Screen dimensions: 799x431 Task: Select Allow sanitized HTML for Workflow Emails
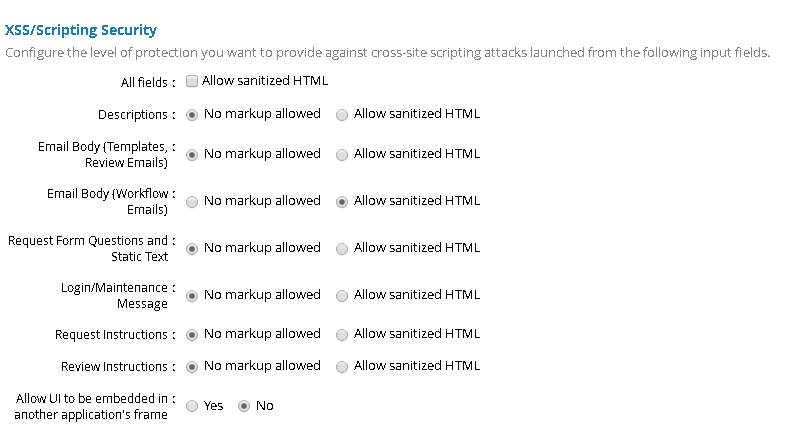point(342,201)
